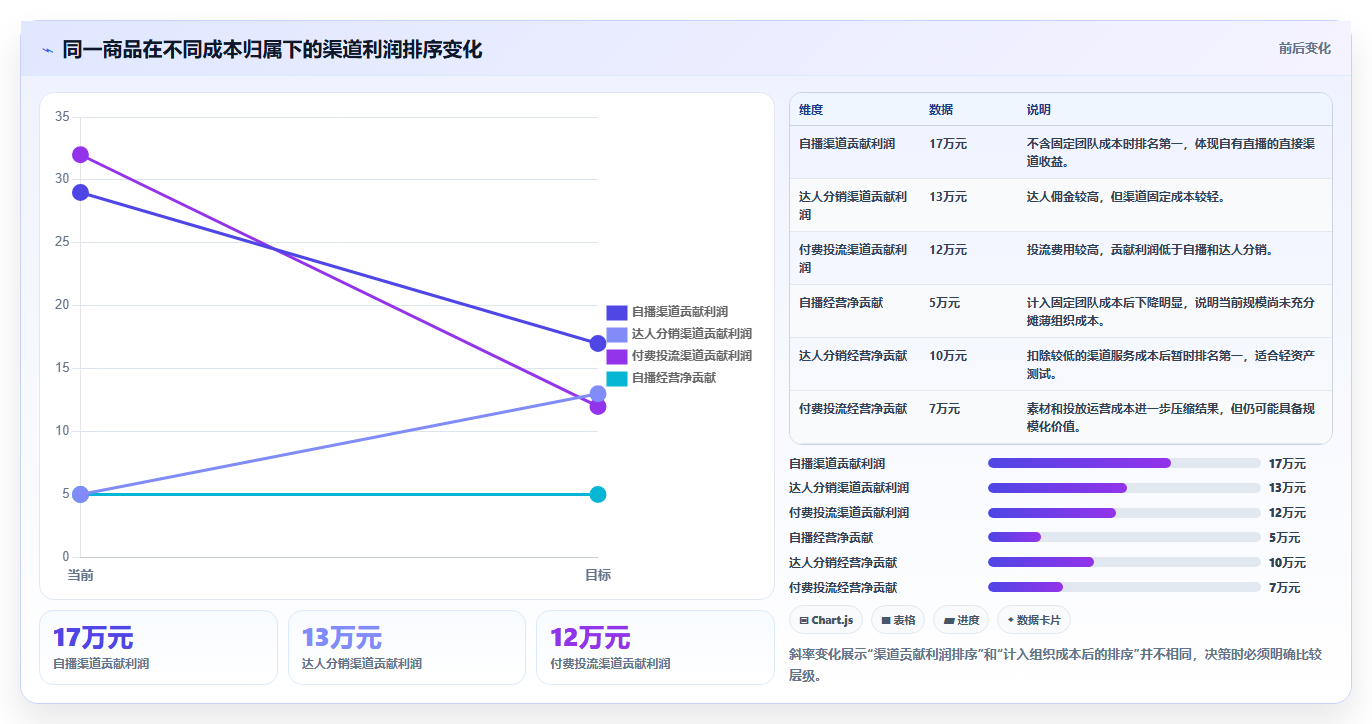Image resolution: width=1372 pixels, height=724 pixels.
Task: Click the footer note starting 斜率变化展示
Action: pos(1055,665)
